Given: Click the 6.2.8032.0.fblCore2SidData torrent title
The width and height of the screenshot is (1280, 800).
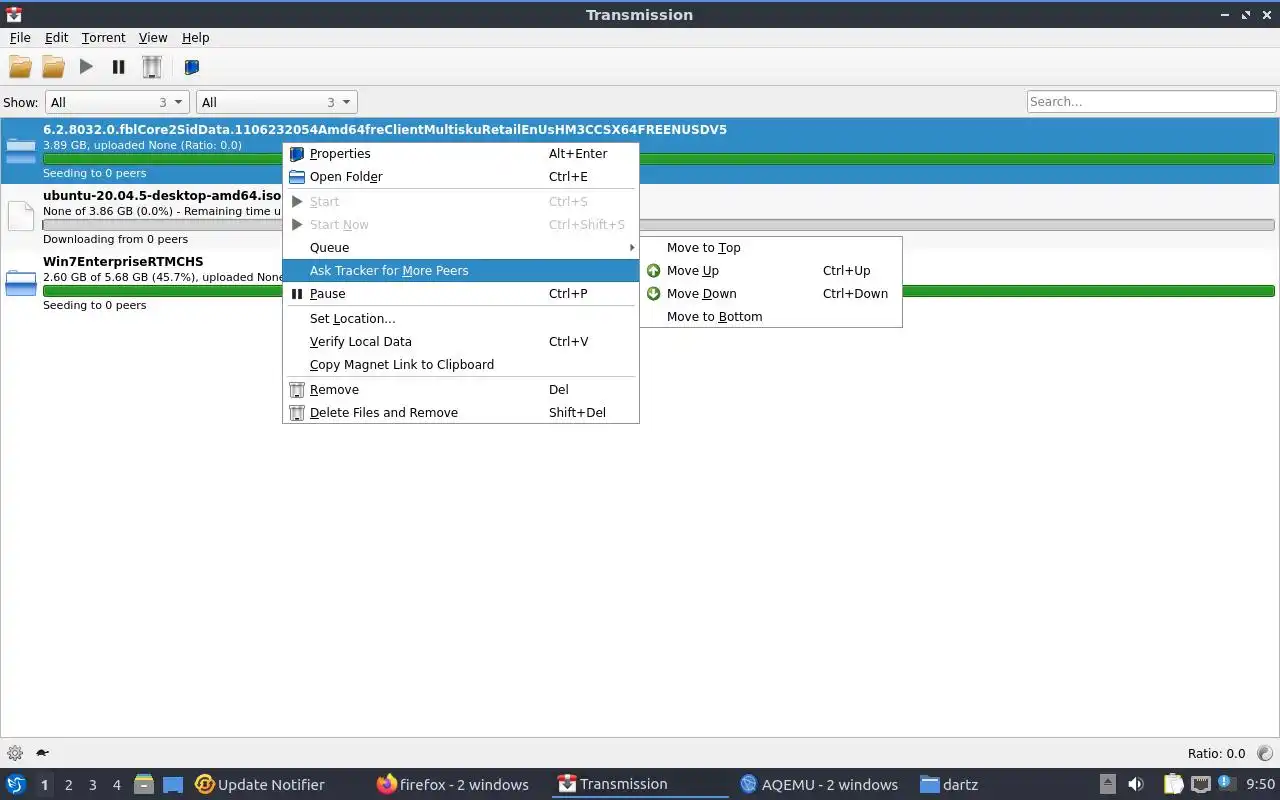Looking at the screenshot, I should pos(385,130).
